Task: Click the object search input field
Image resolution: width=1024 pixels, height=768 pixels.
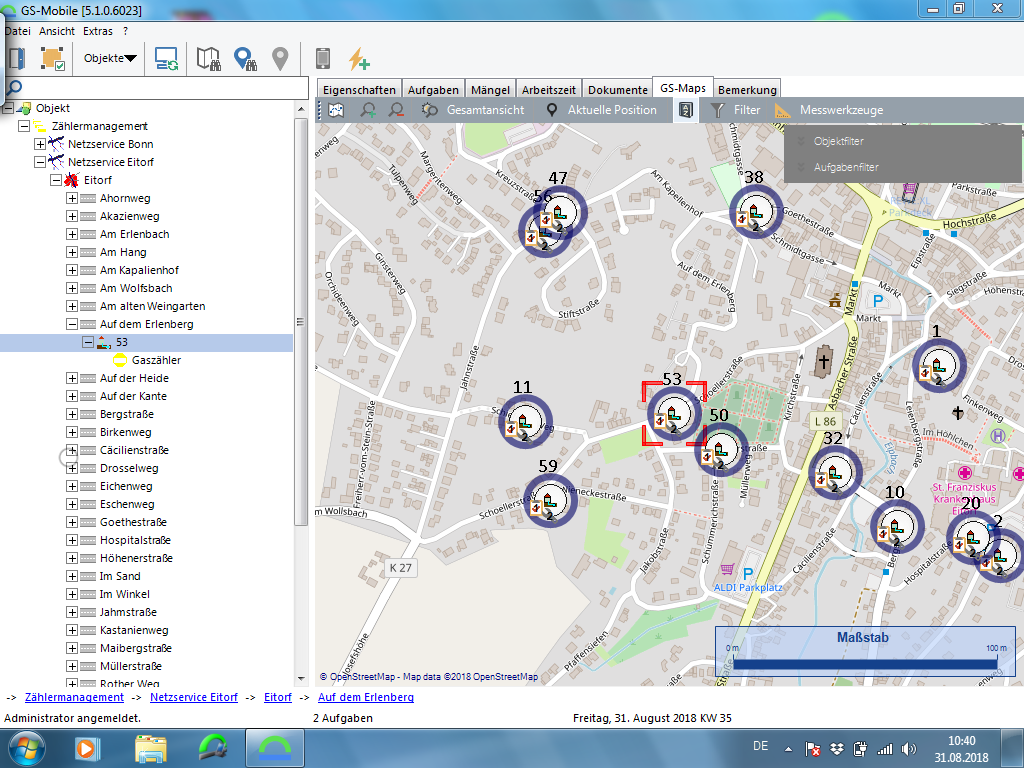Action: tap(160, 88)
